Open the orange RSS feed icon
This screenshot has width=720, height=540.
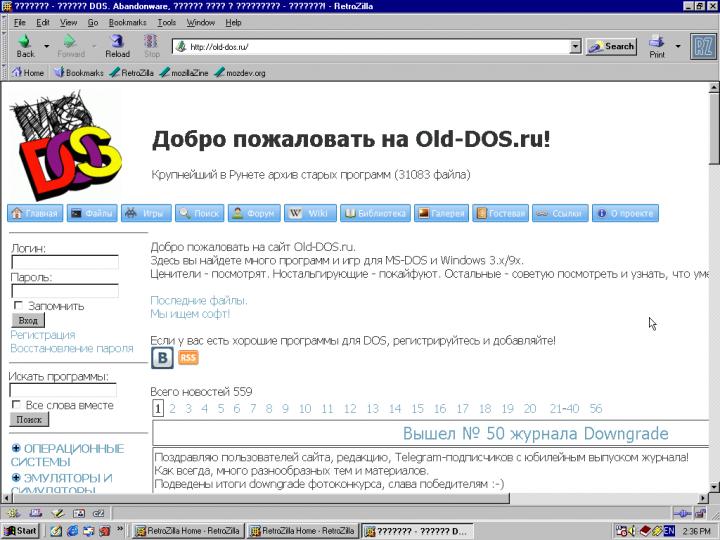click(x=188, y=357)
